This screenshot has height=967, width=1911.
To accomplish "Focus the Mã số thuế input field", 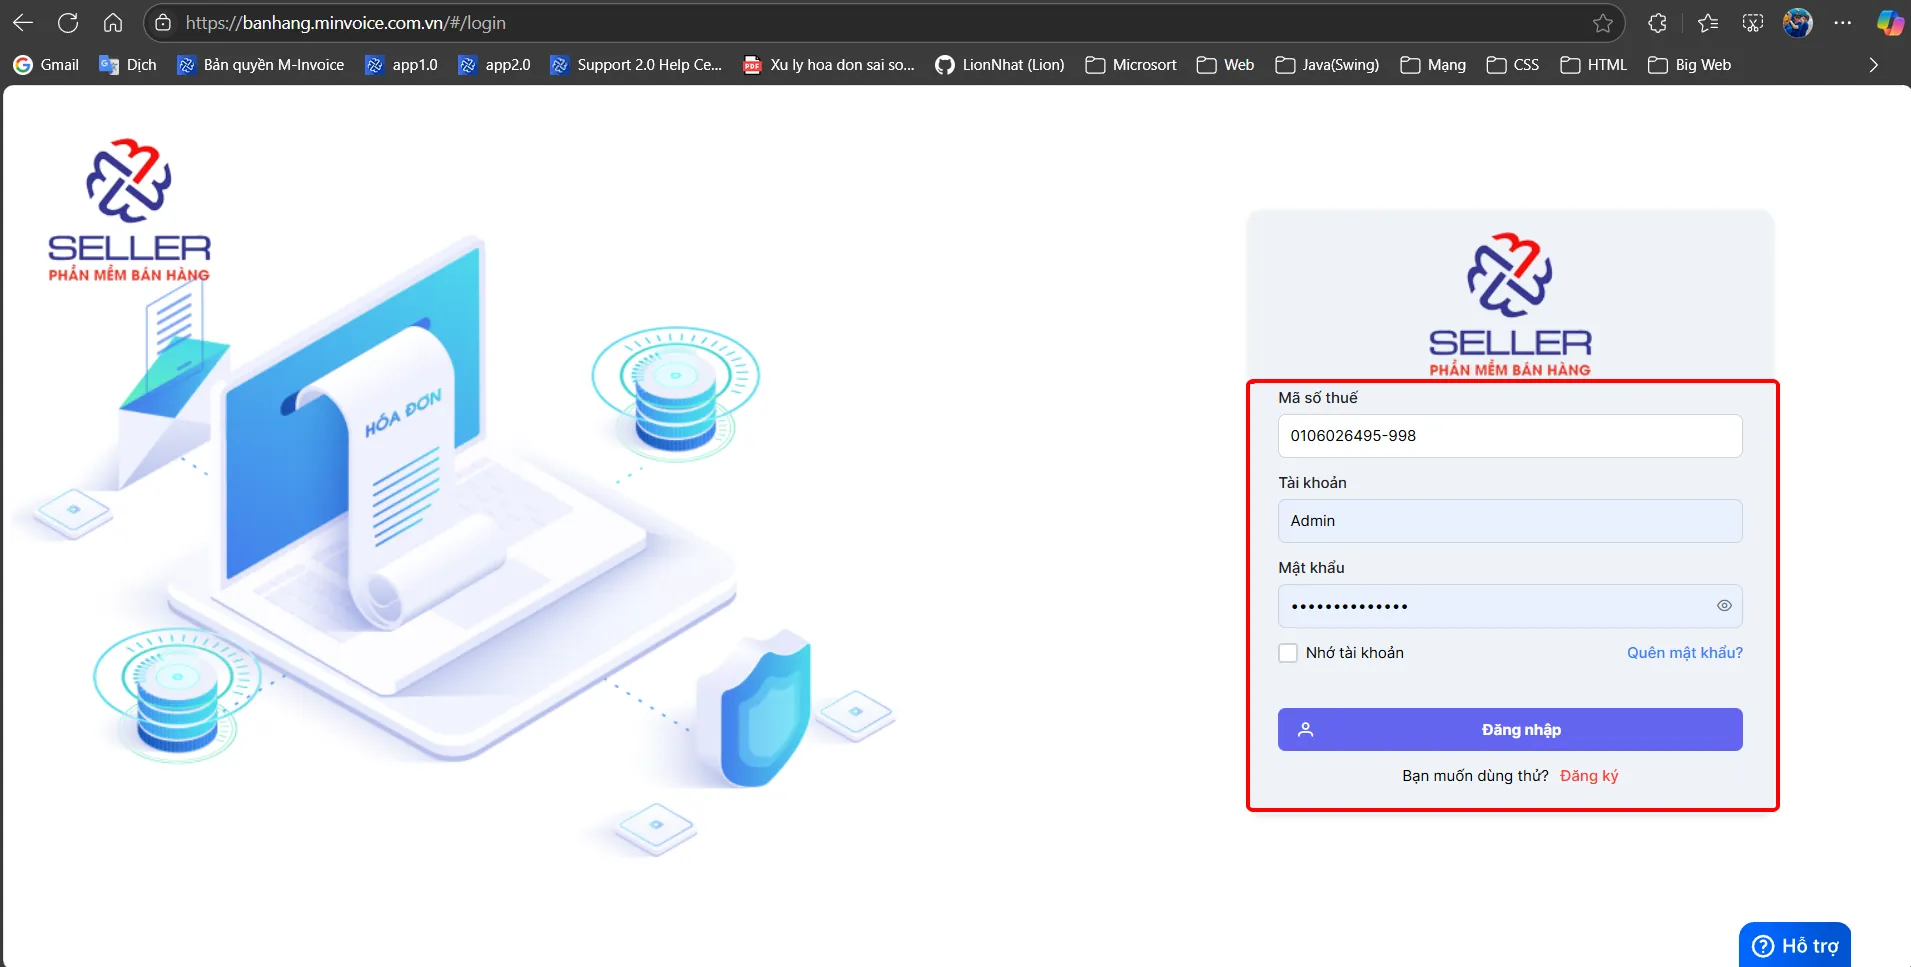I will [x=1510, y=436].
